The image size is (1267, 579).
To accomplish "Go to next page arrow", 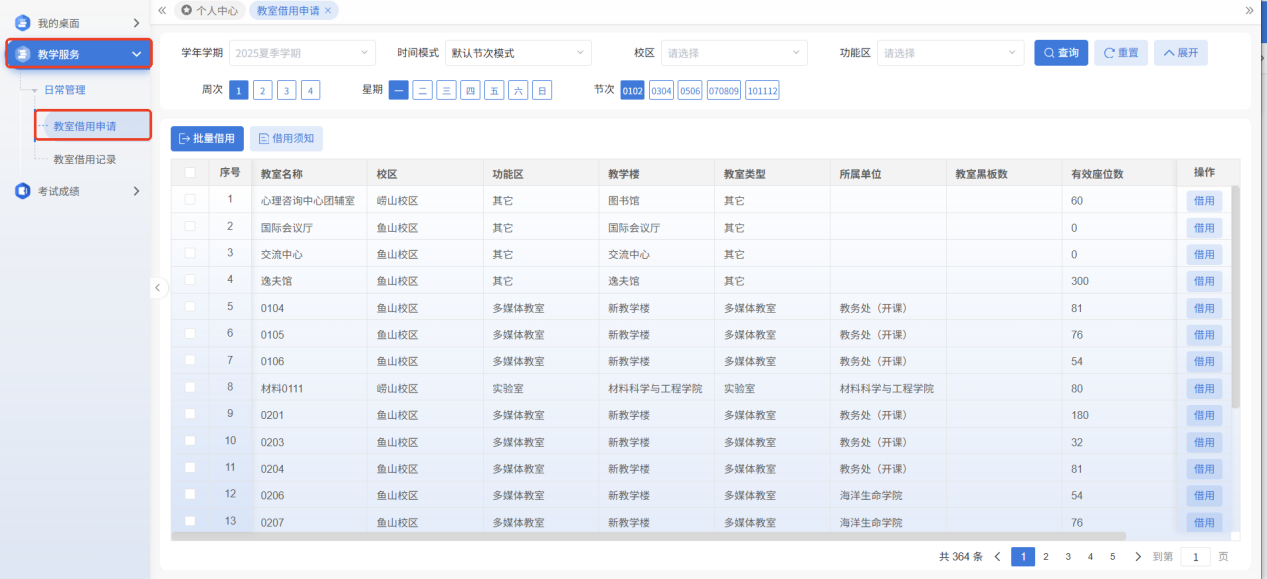I will pos(1138,557).
